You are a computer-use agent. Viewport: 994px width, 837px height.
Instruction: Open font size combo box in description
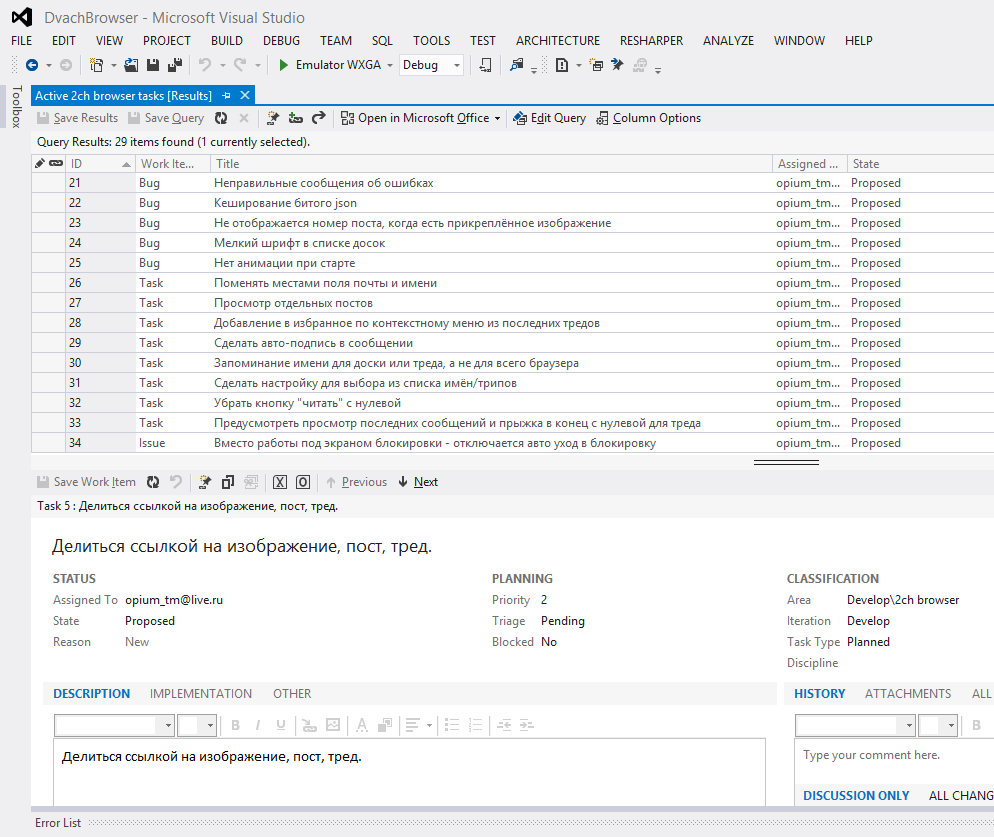(x=197, y=725)
